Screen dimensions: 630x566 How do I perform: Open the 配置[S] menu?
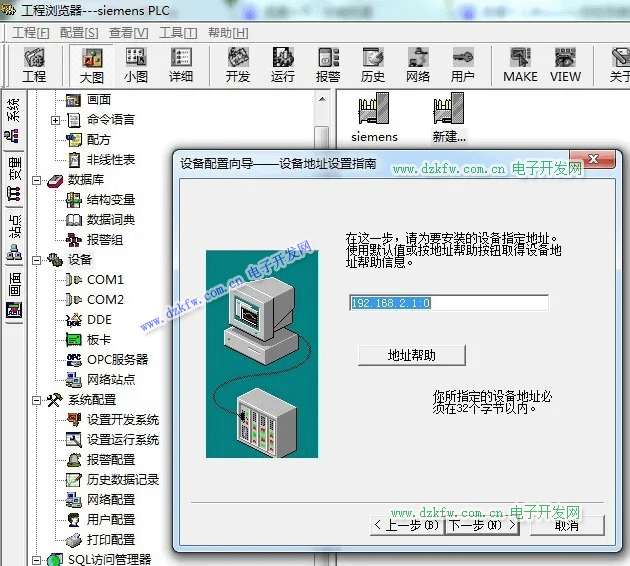(79, 33)
